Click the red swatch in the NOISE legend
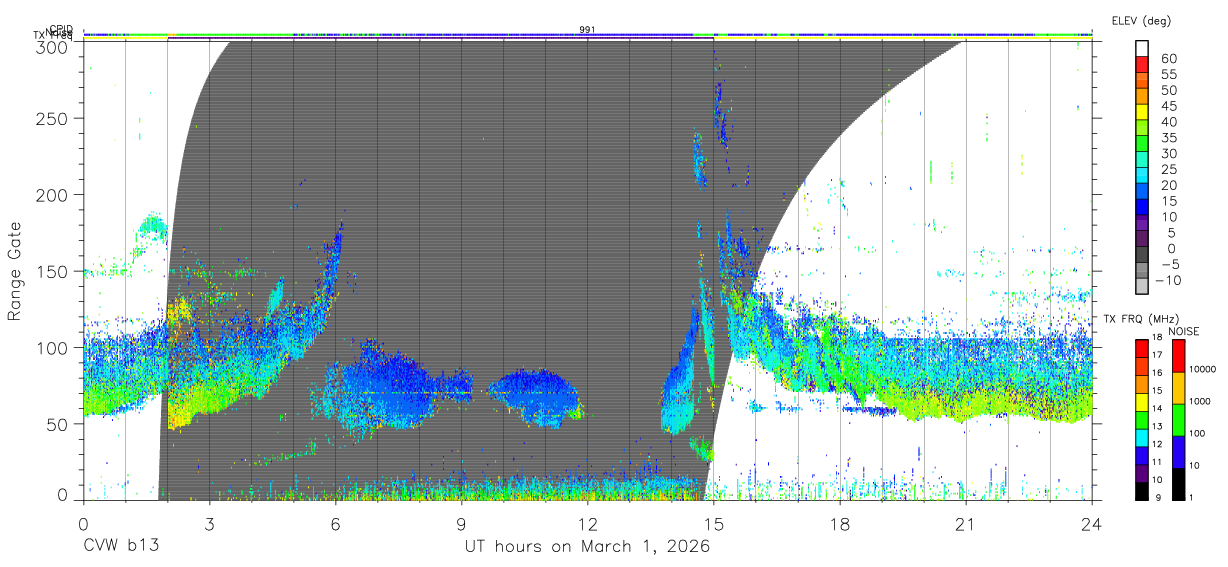 1178,356
